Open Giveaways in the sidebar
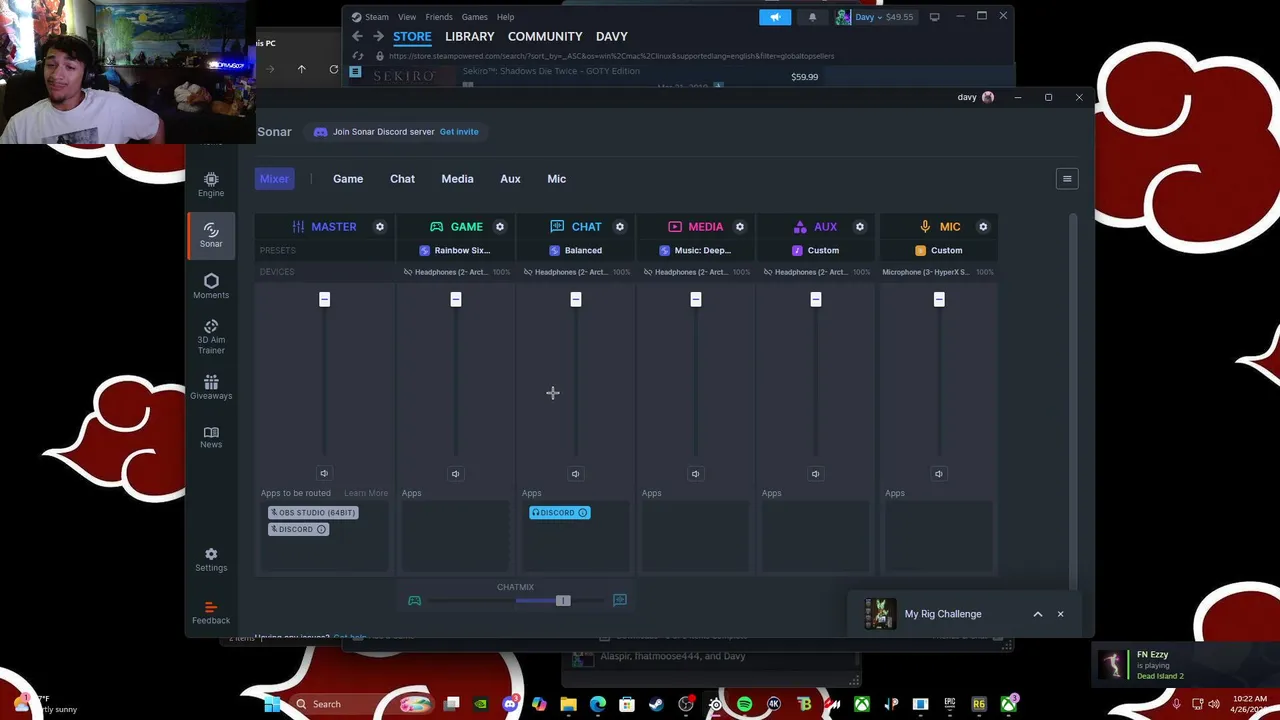This screenshot has height=720, width=1280. pos(211,388)
